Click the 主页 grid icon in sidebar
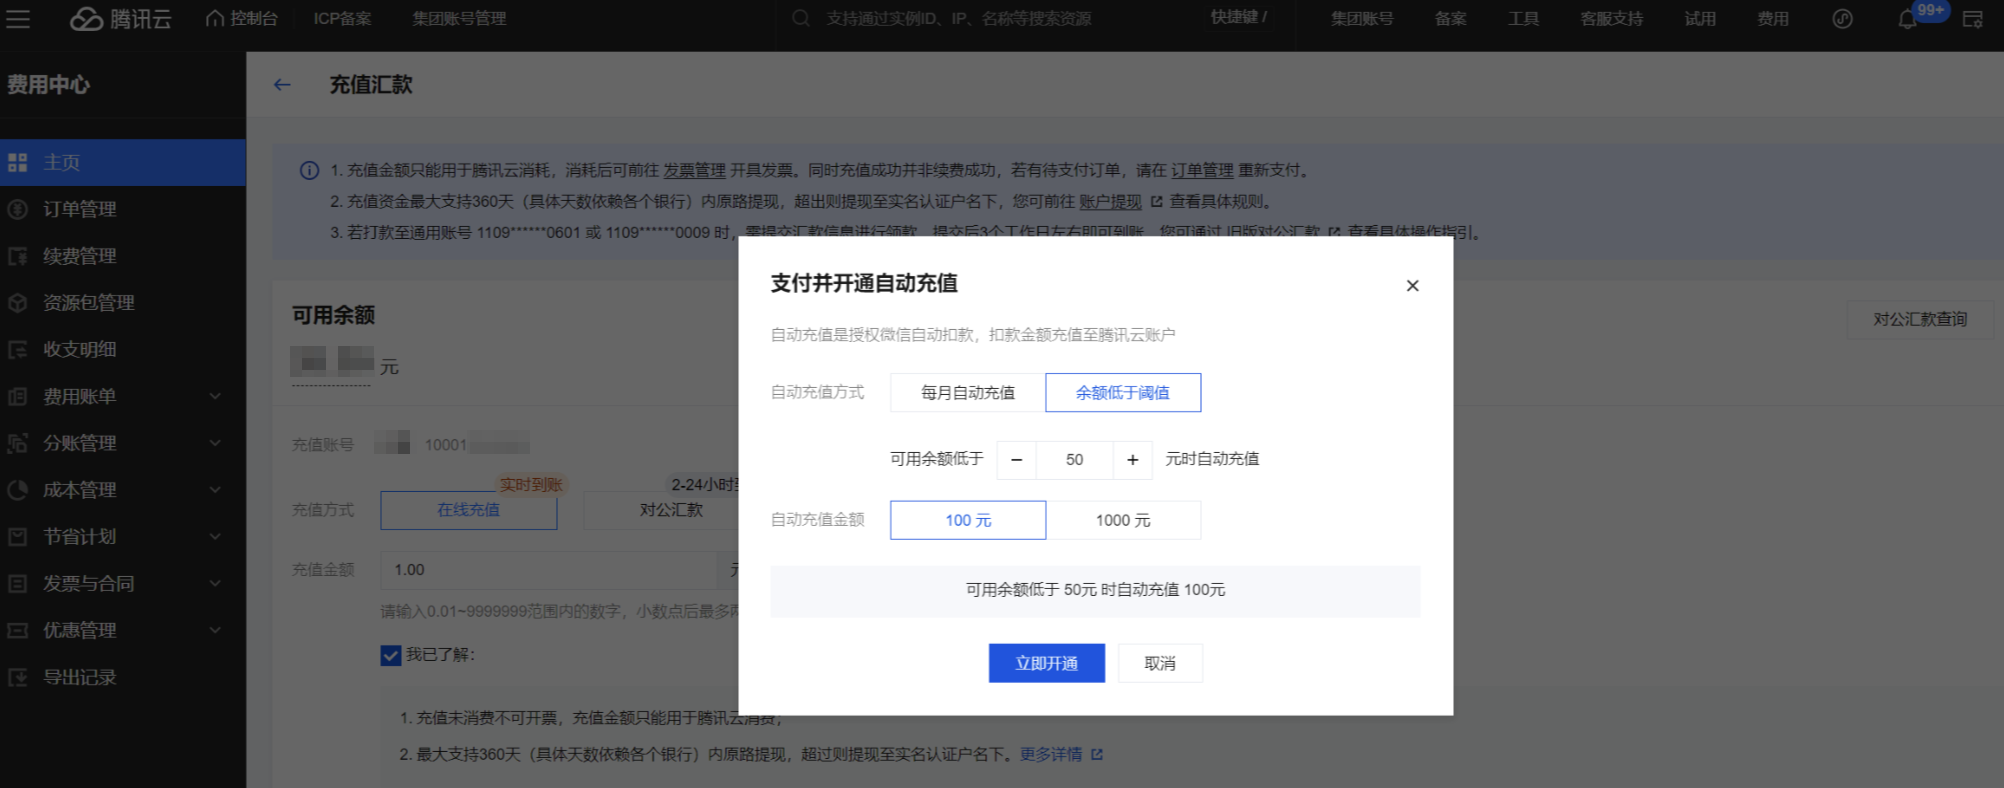Screen dimensions: 2004x788 (x=17, y=163)
